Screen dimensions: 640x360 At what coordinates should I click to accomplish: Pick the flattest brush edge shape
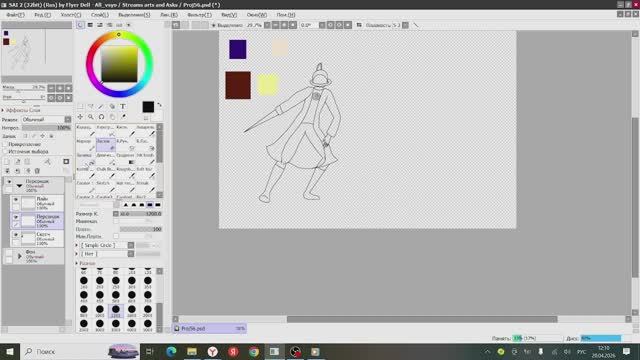click(158, 205)
